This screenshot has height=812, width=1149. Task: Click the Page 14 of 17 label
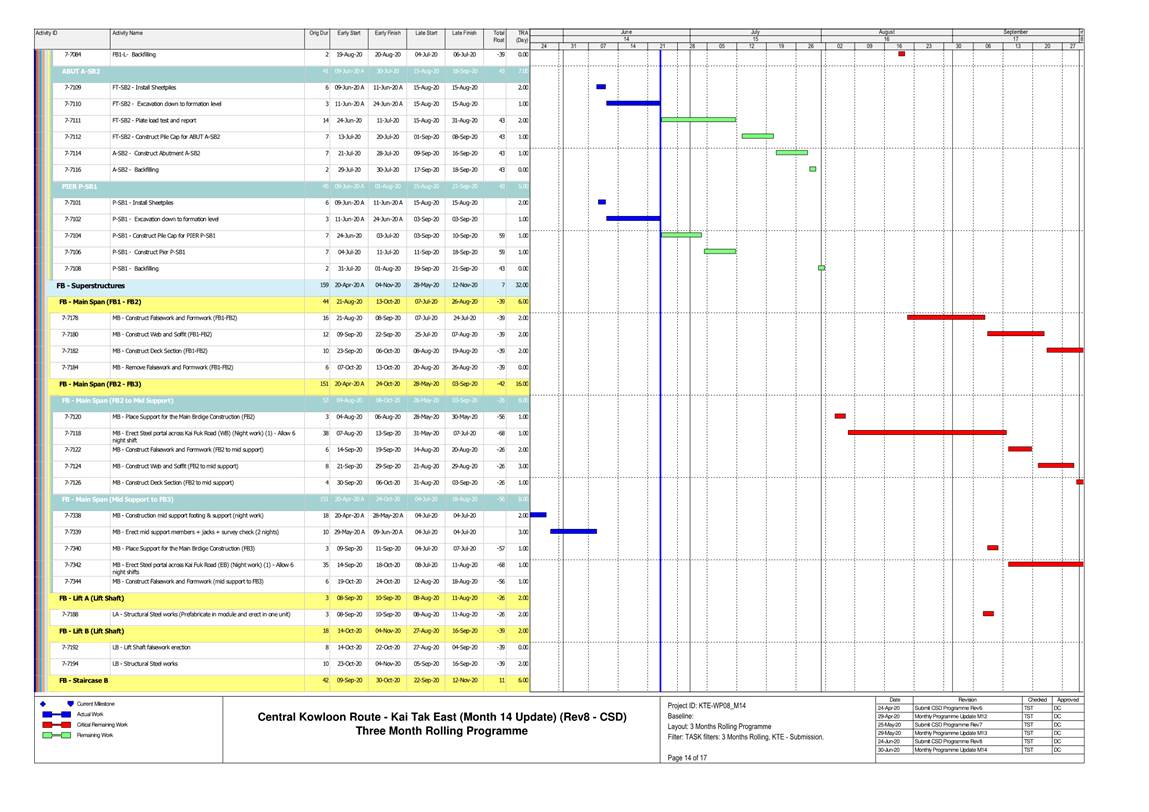click(687, 757)
